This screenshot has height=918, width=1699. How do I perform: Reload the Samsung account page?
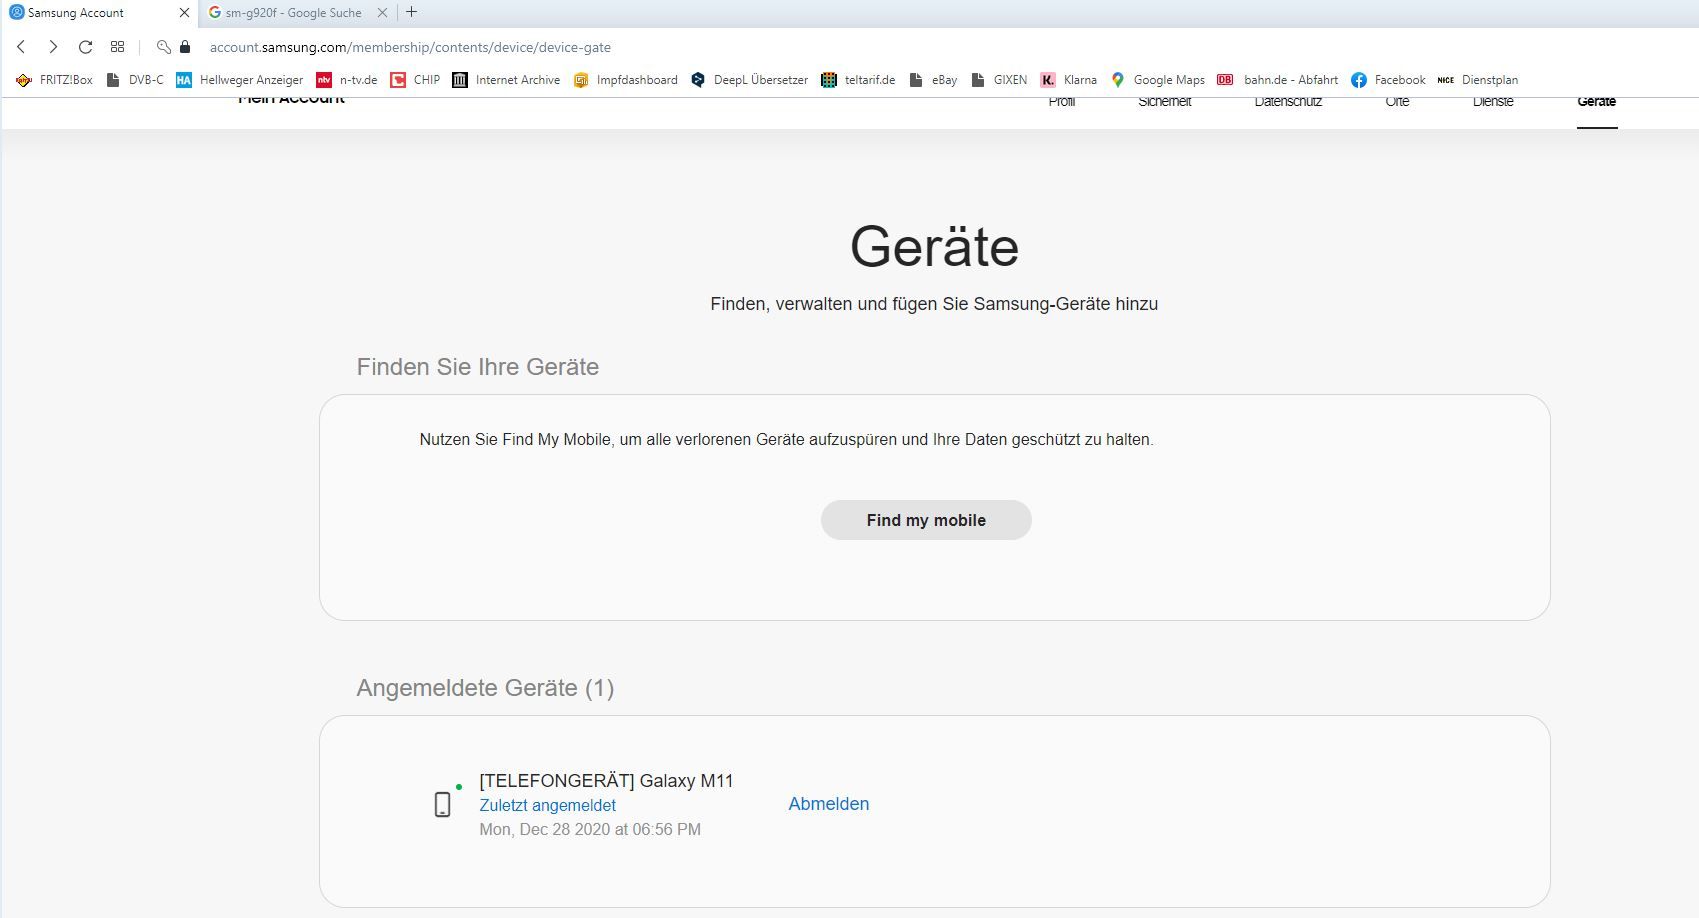click(x=85, y=47)
